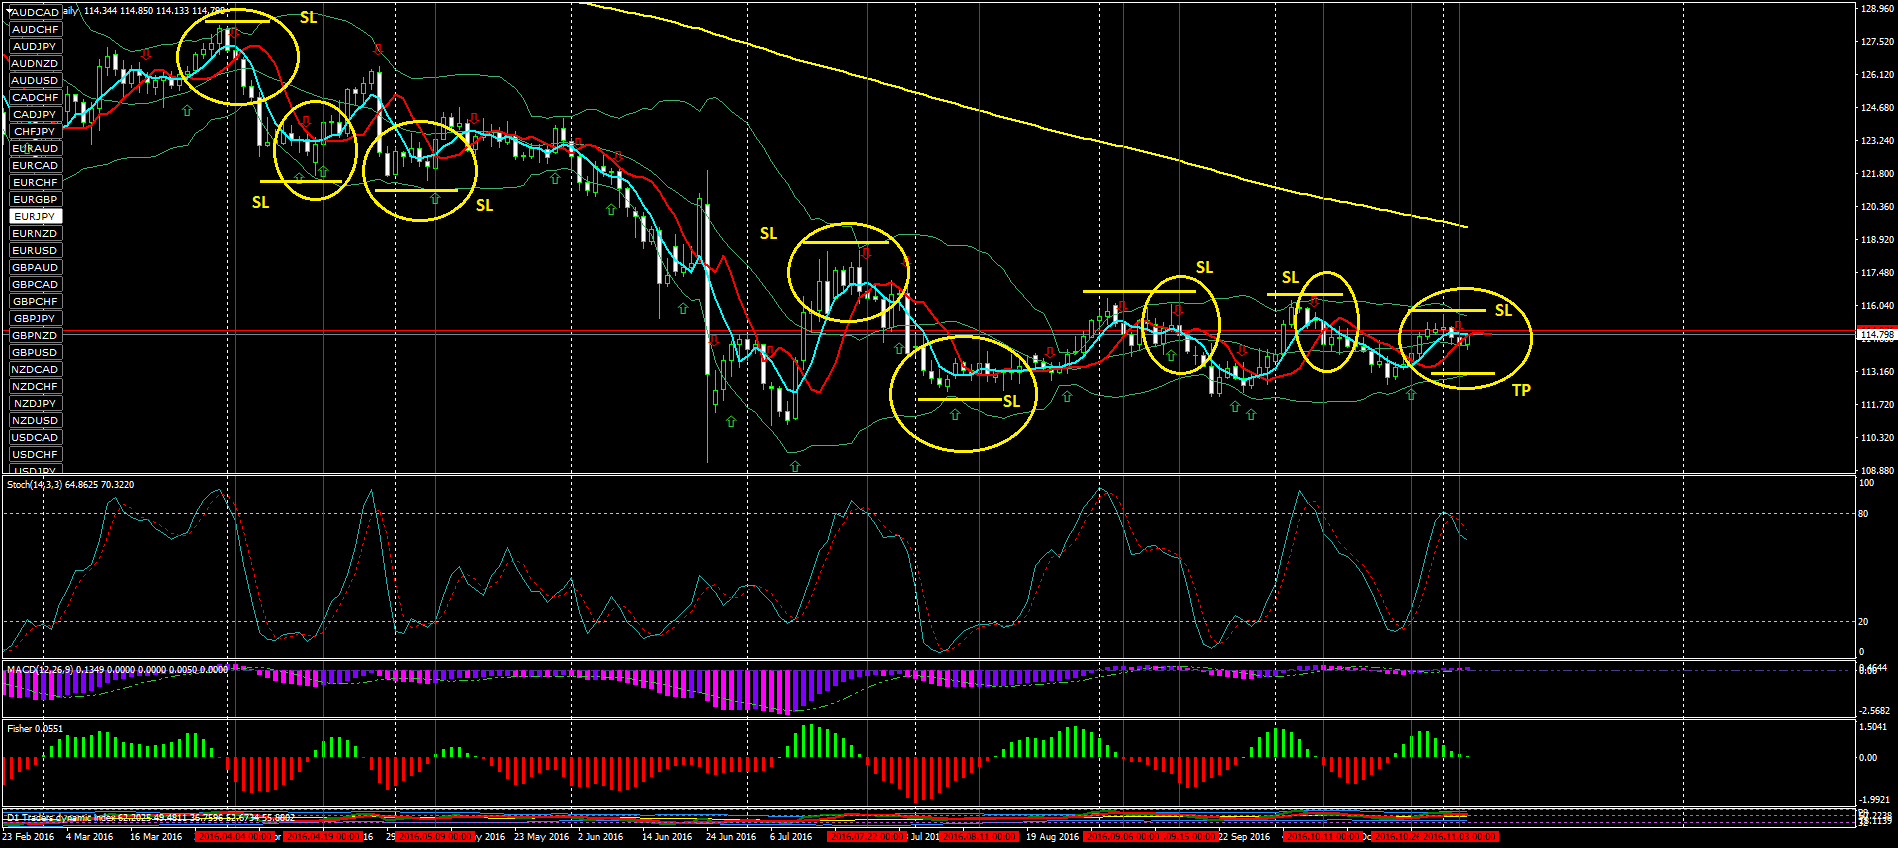Click the 128.960 price axis value
Screen dimensions: 1898x848
coord(1877,9)
